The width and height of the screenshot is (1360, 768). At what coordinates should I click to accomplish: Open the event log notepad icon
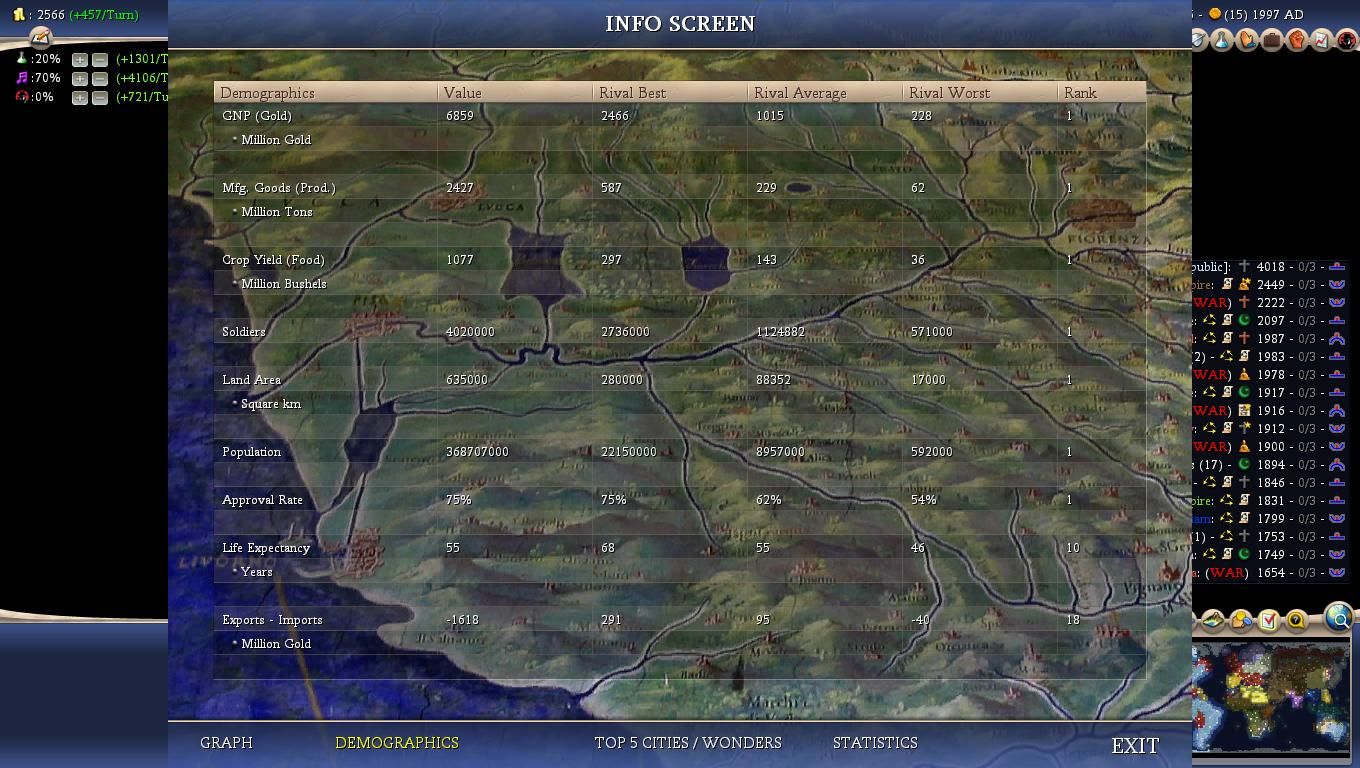(x=40, y=37)
